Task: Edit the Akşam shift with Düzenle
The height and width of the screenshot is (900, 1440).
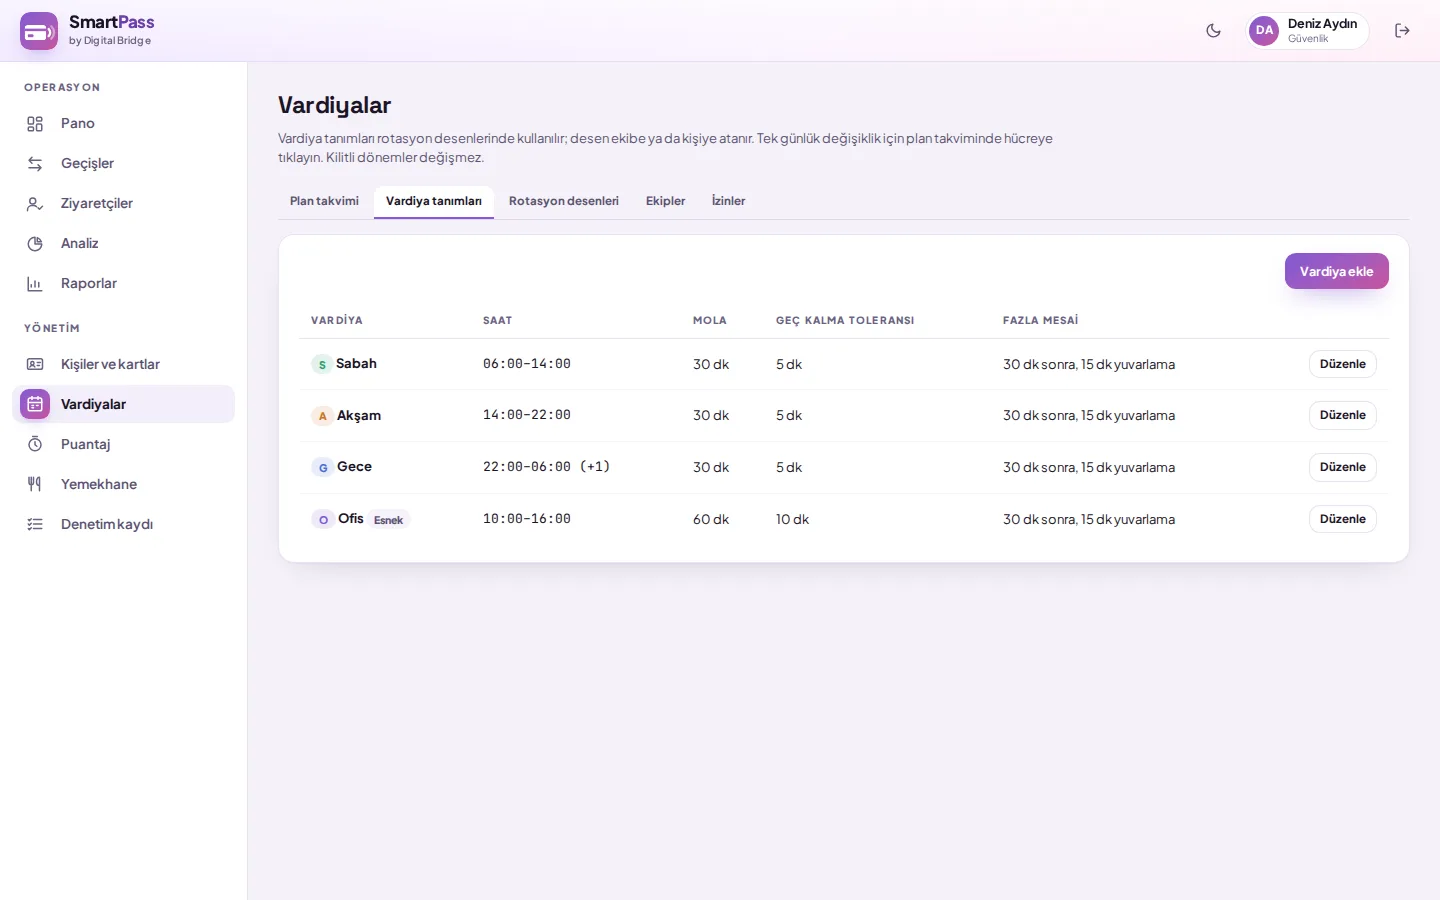Action: coord(1343,415)
